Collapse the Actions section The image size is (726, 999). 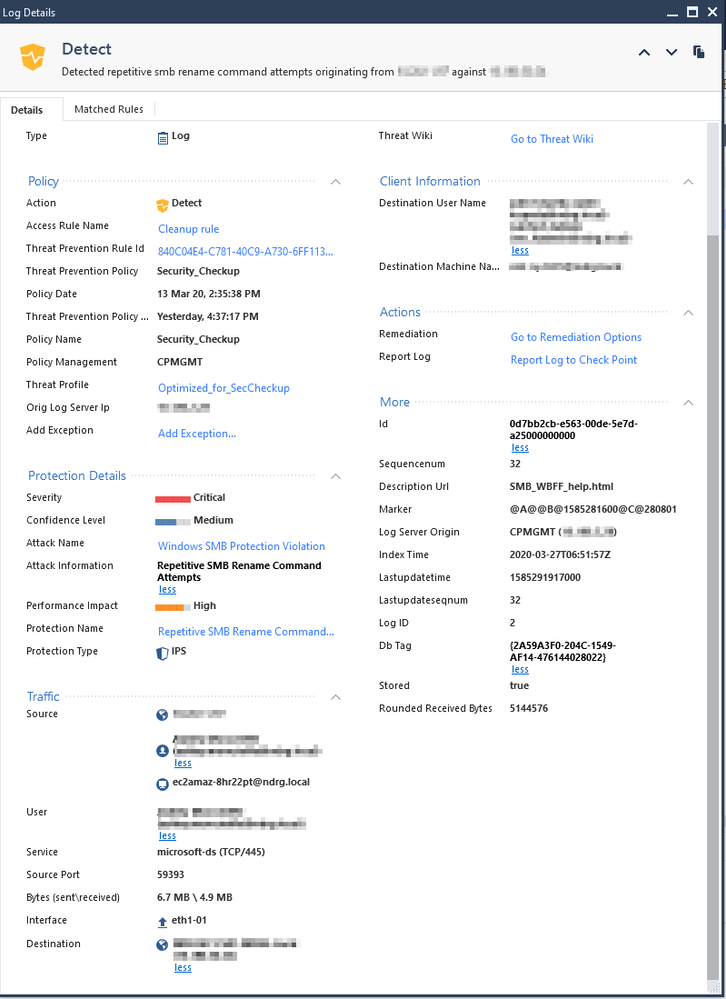tap(688, 313)
